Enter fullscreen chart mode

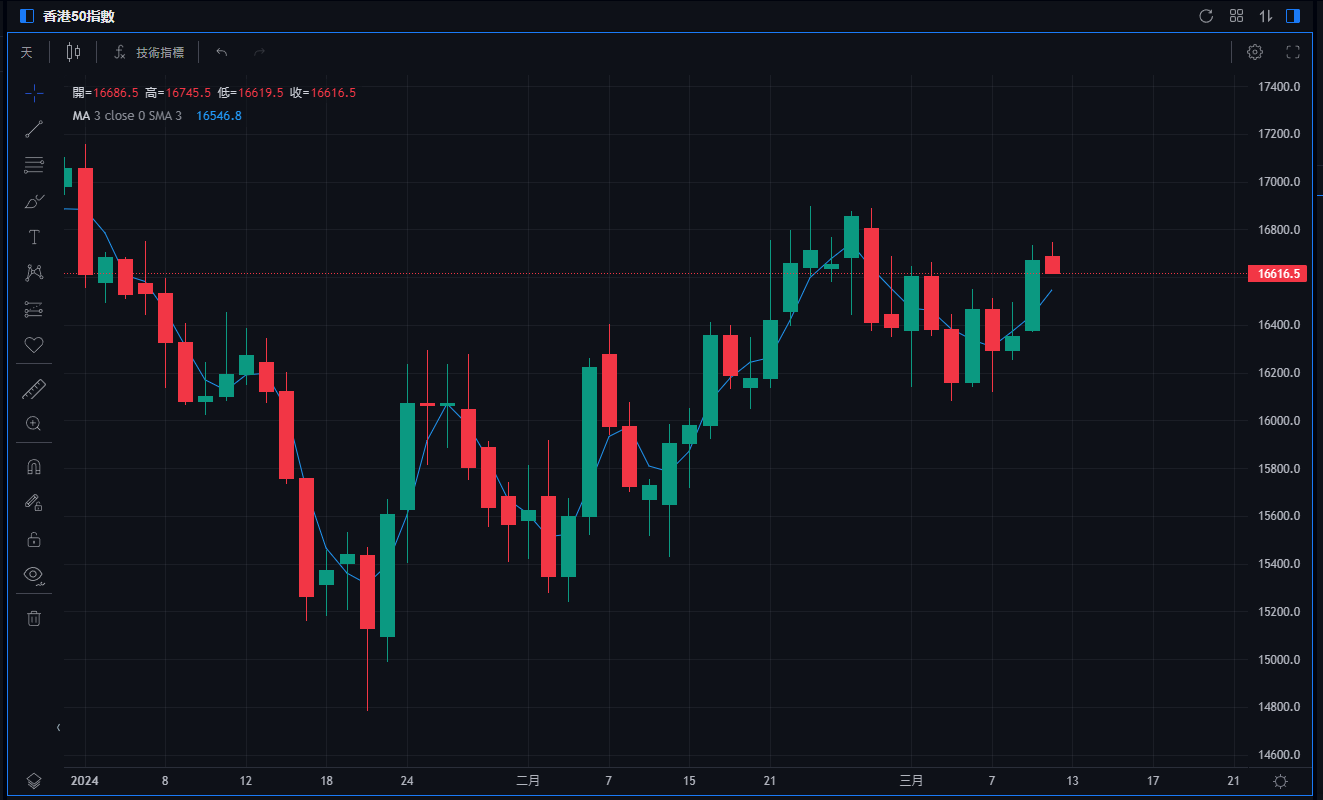[x=1292, y=52]
